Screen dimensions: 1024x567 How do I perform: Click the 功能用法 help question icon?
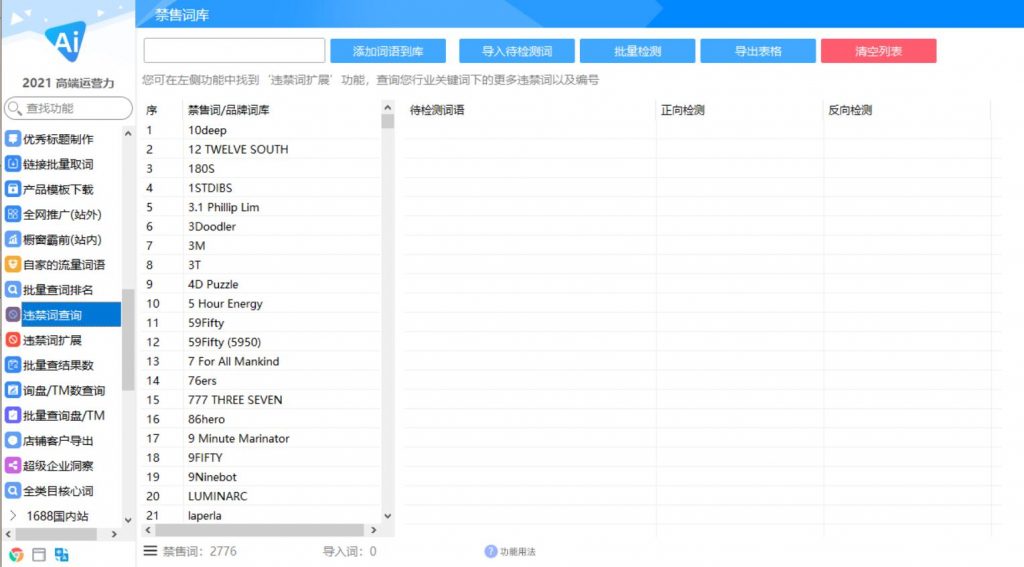(x=490, y=551)
